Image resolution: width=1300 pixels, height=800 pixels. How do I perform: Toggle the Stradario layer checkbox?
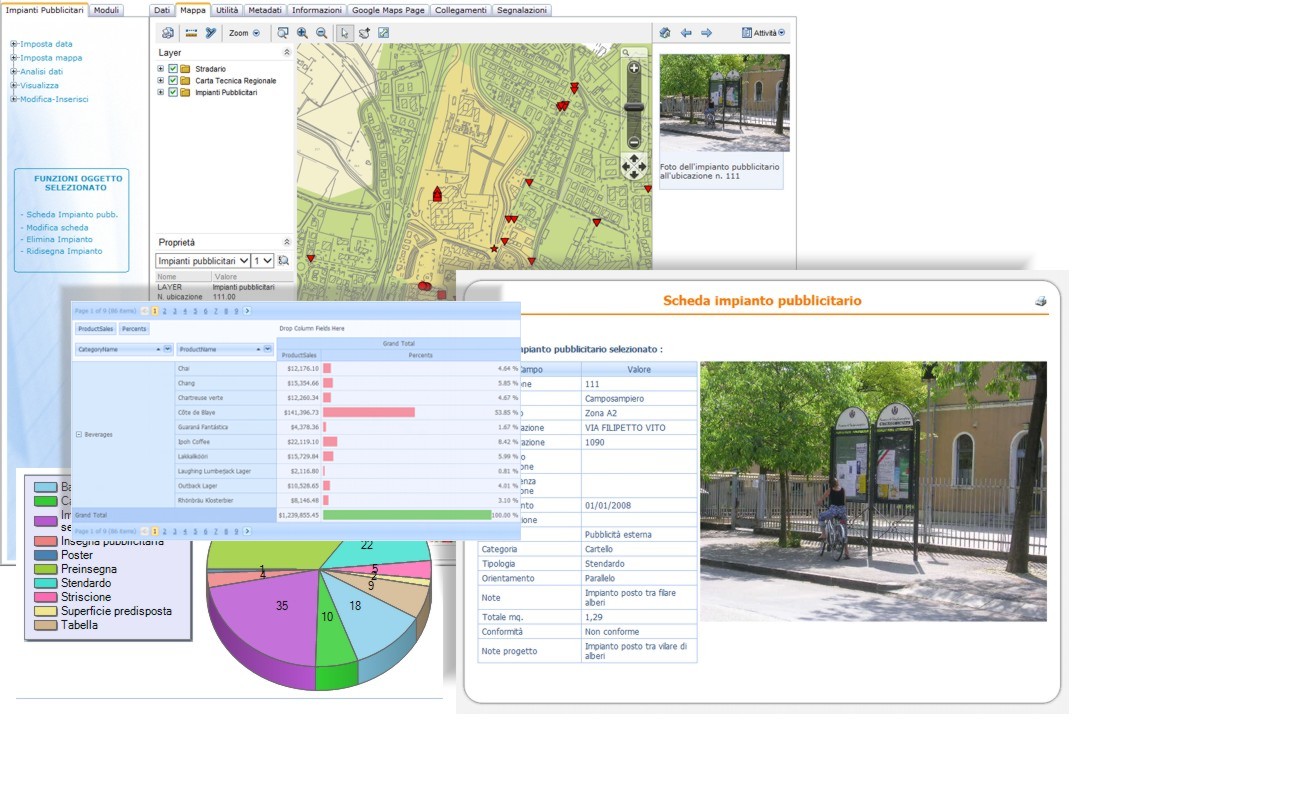173,69
